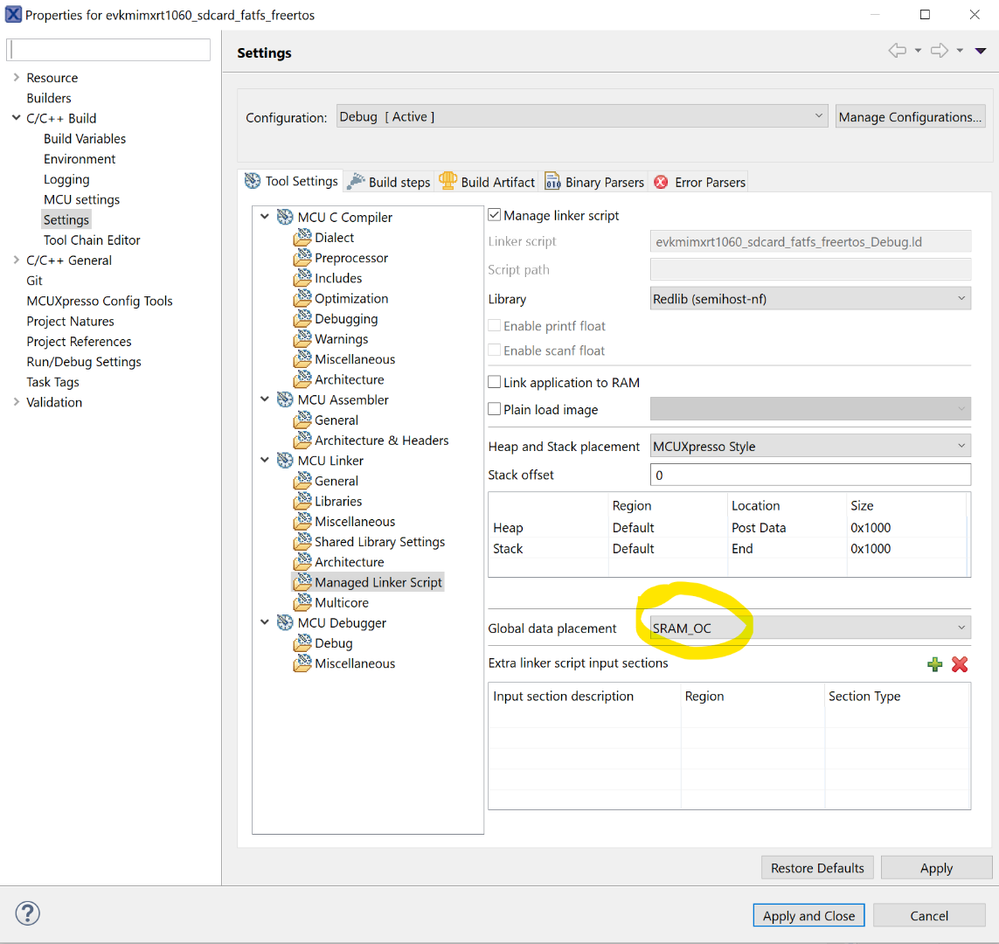Click the Dialect option icon
The height and width of the screenshot is (944, 999).
(x=302, y=238)
